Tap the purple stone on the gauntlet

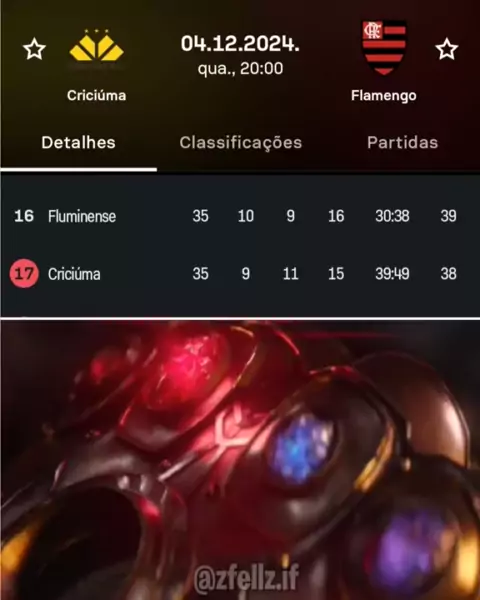(x=411, y=545)
